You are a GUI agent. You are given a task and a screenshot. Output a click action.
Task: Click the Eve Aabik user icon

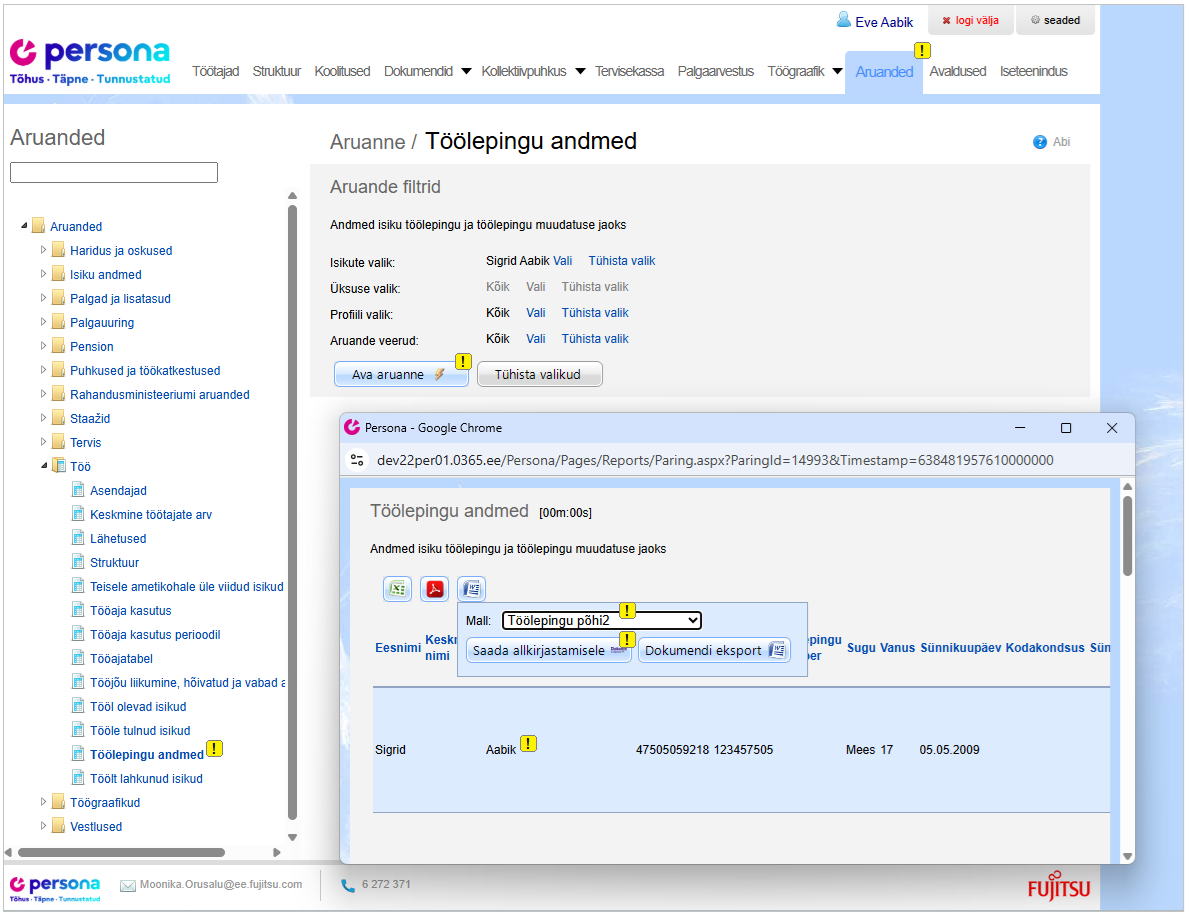pos(843,20)
